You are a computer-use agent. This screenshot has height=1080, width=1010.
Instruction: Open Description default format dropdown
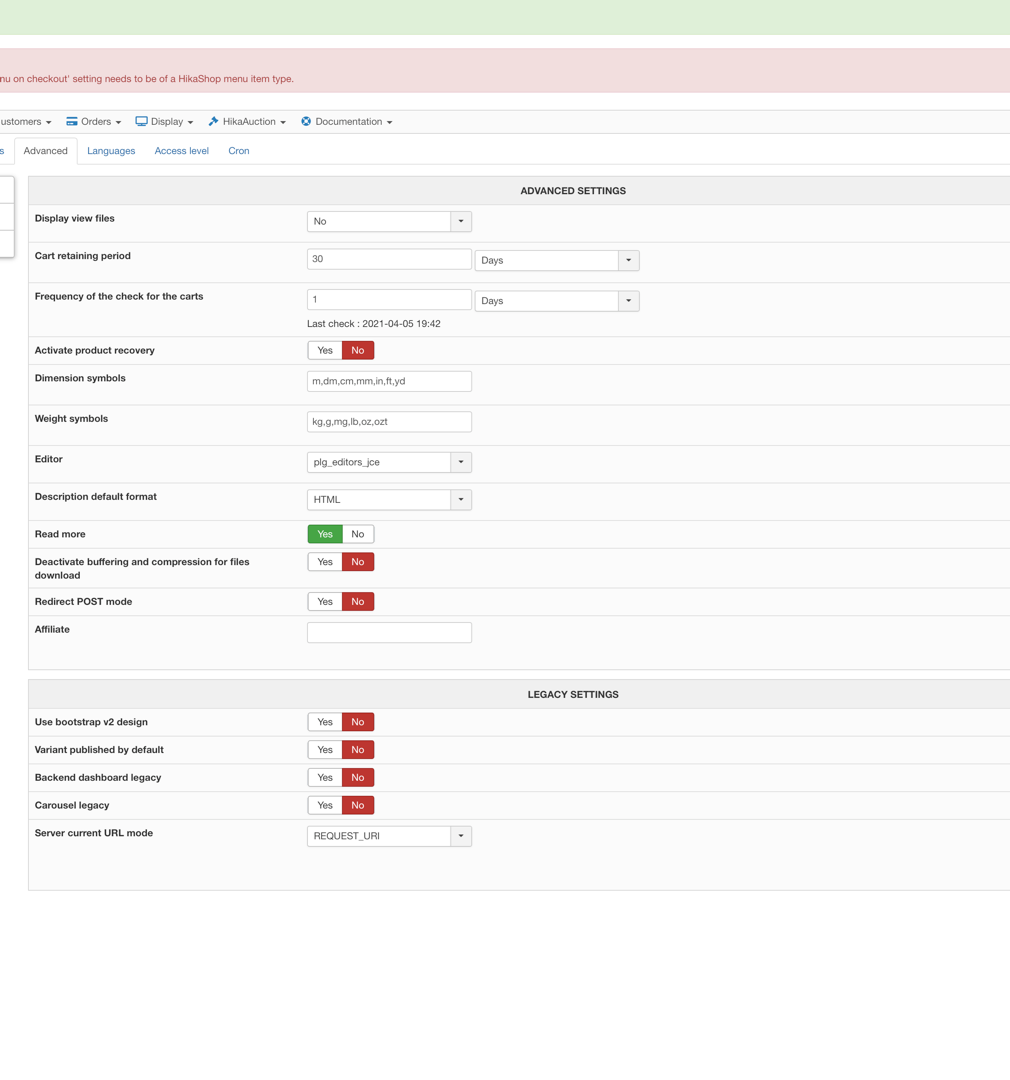pos(389,499)
